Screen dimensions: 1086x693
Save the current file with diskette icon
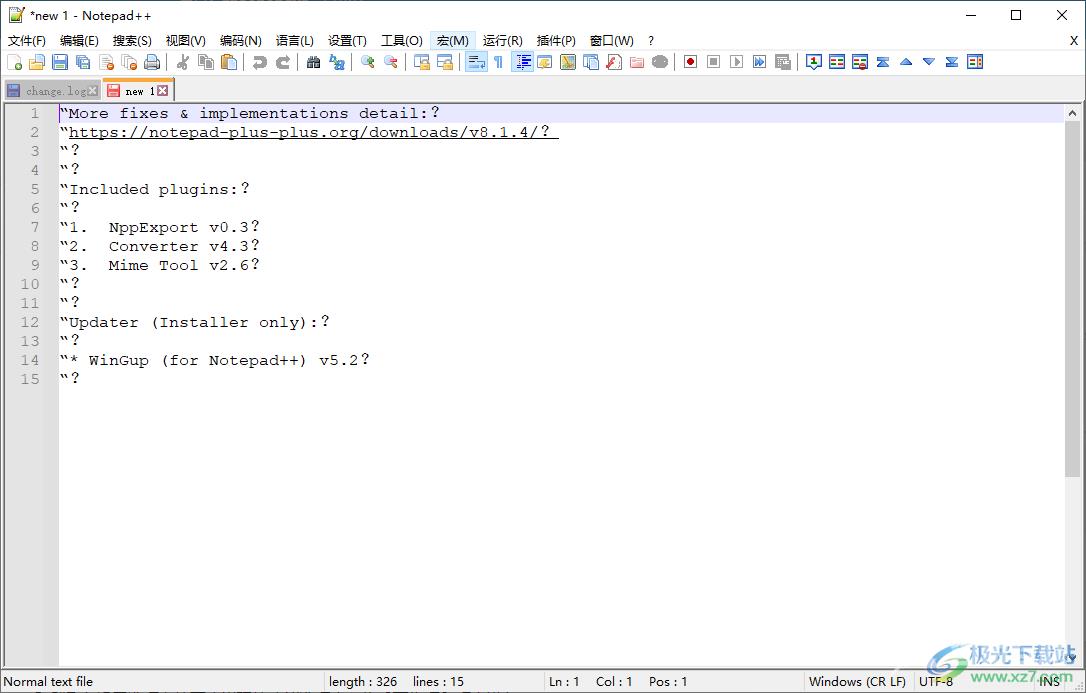(x=60, y=62)
